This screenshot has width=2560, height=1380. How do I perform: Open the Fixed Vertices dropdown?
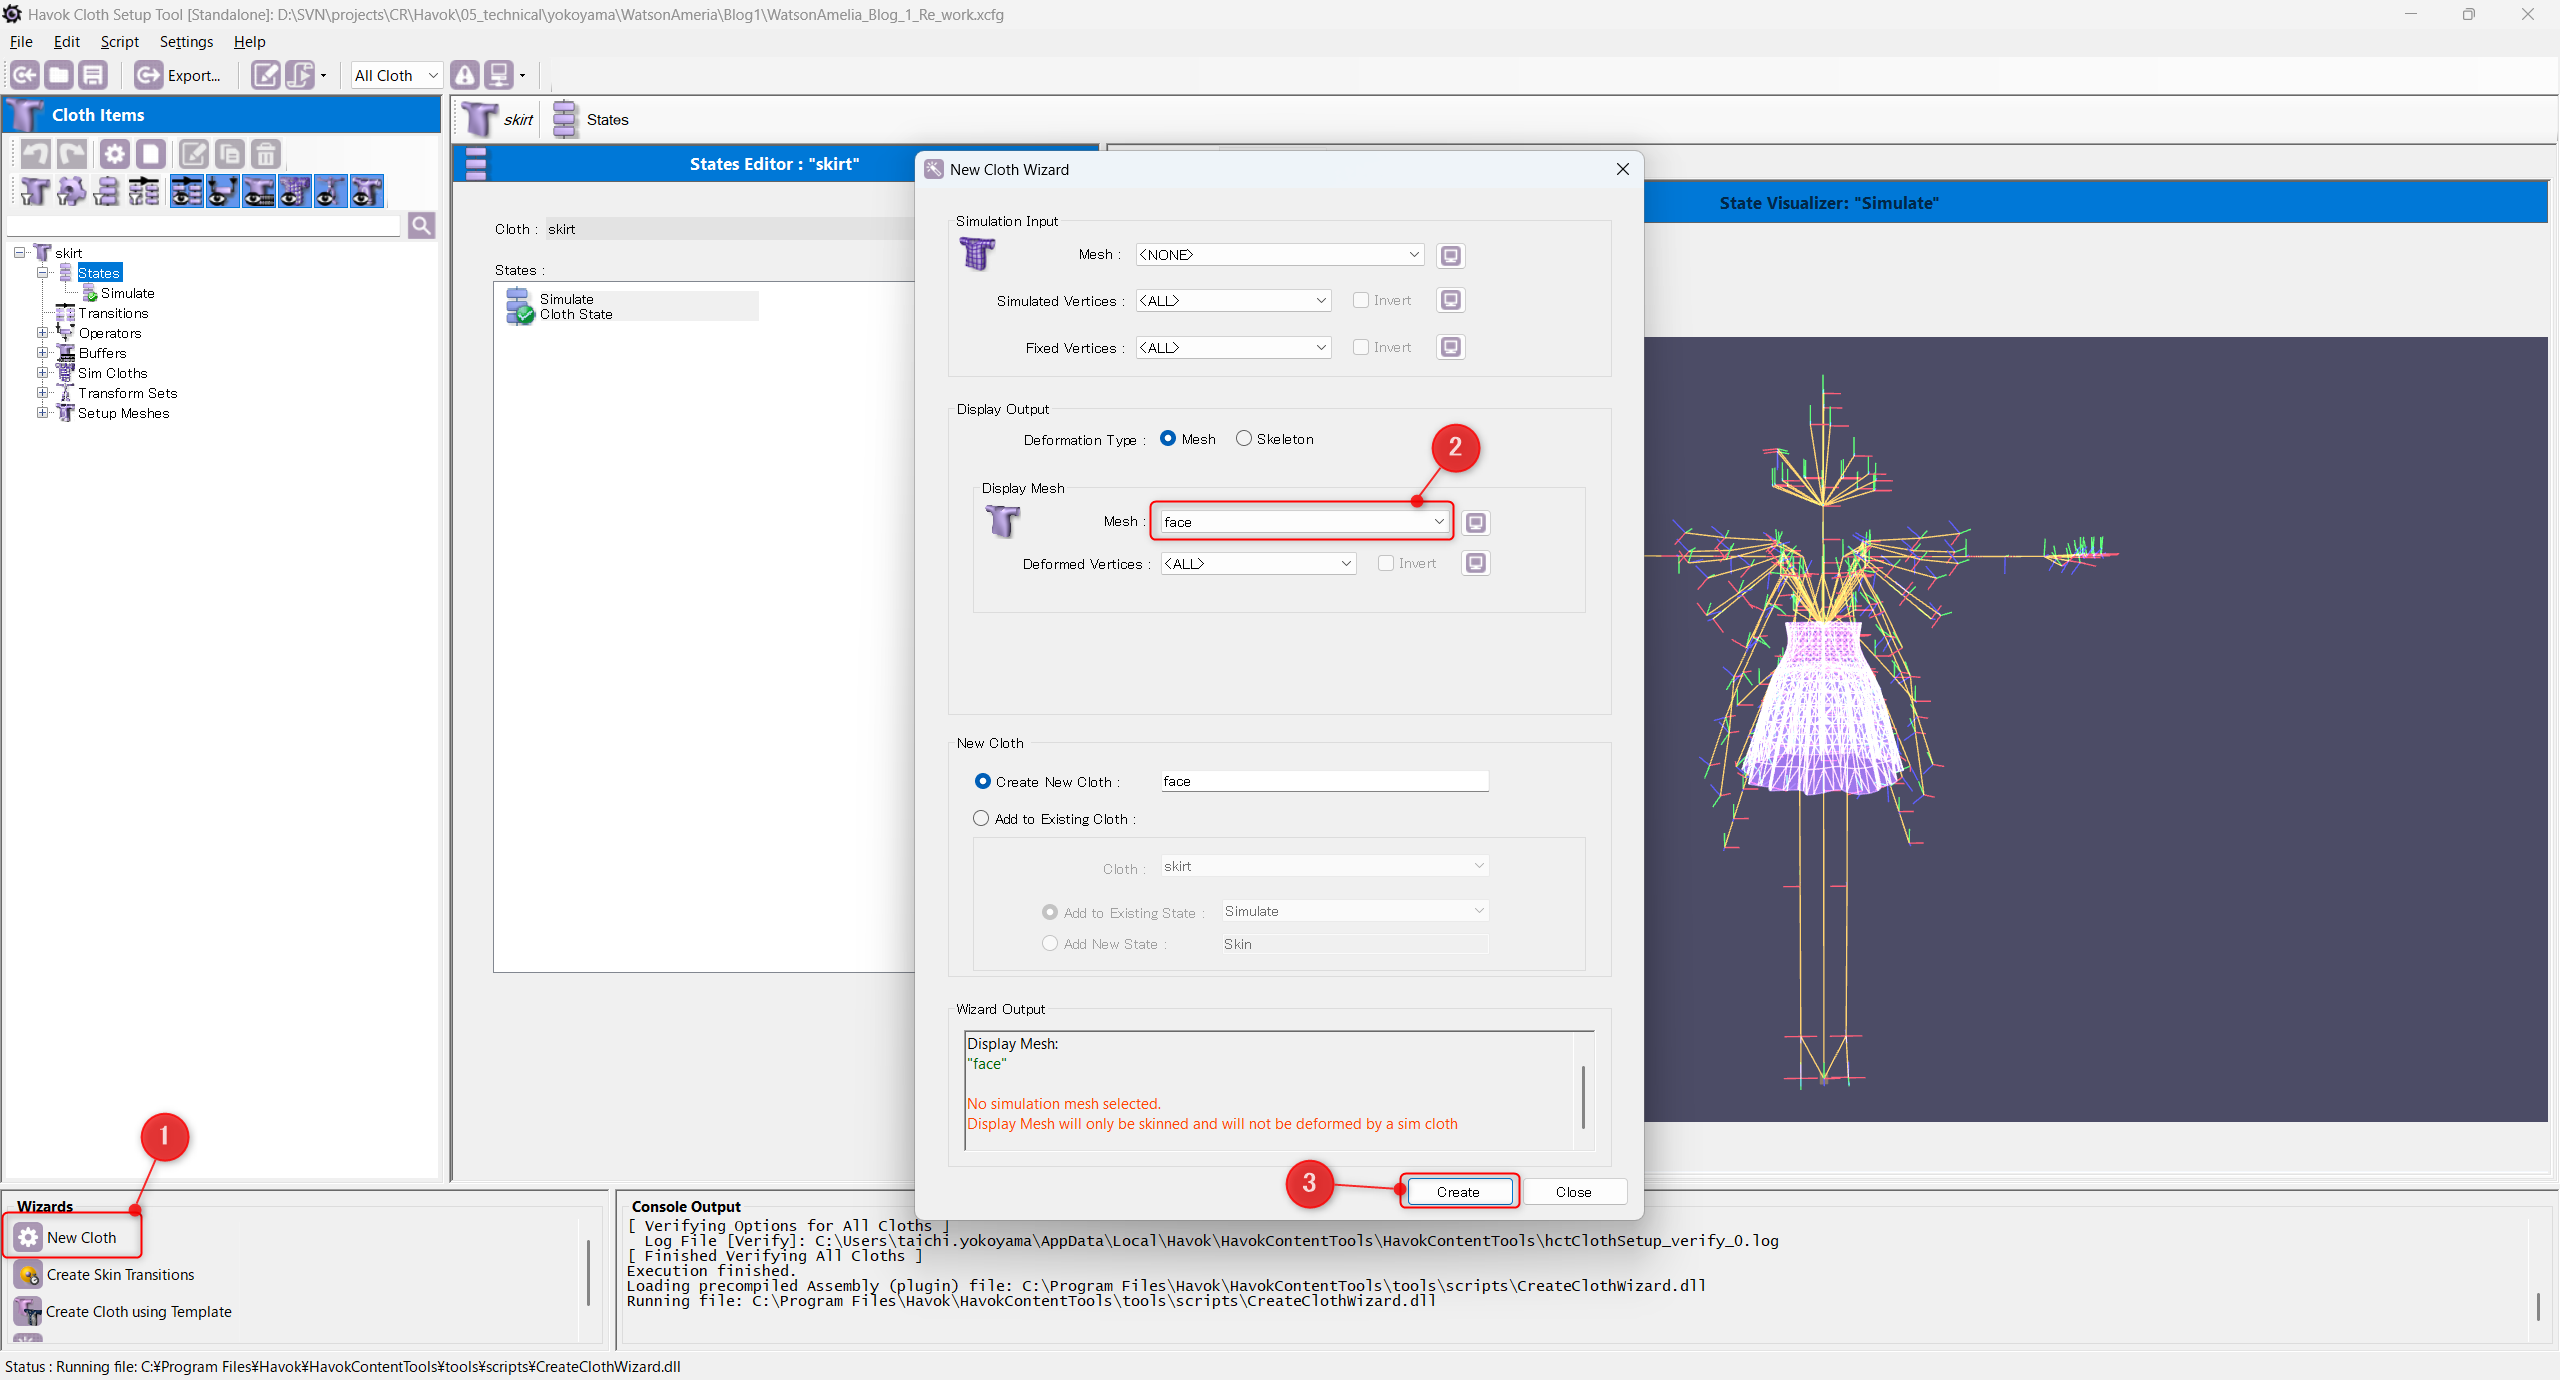click(1233, 347)
